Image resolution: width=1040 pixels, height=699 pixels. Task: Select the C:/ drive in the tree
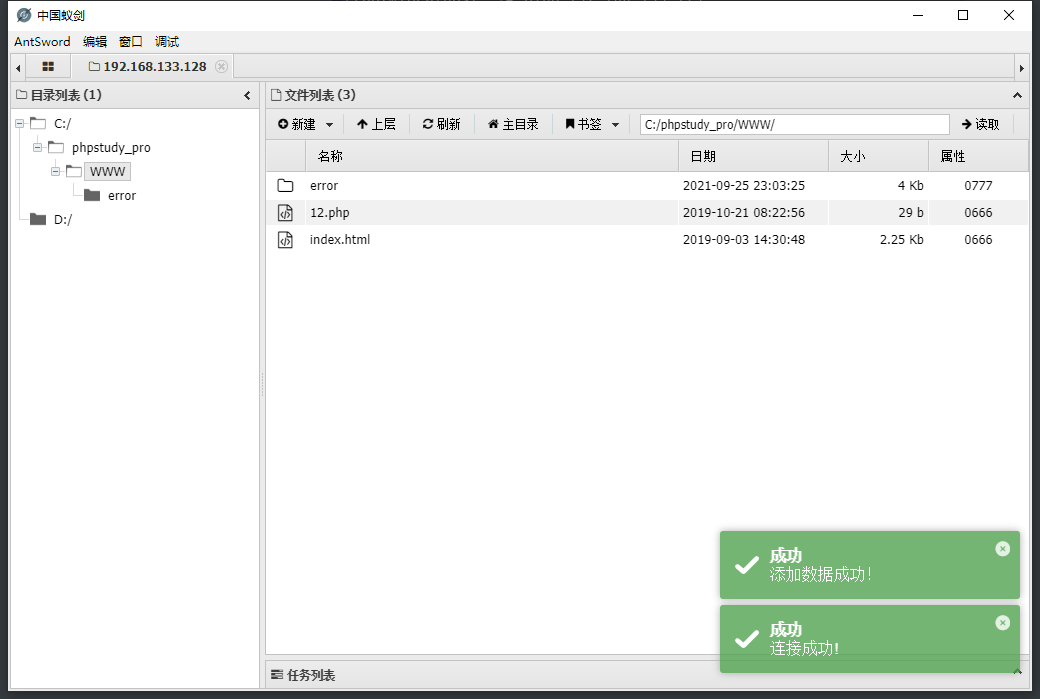(62, 123)
